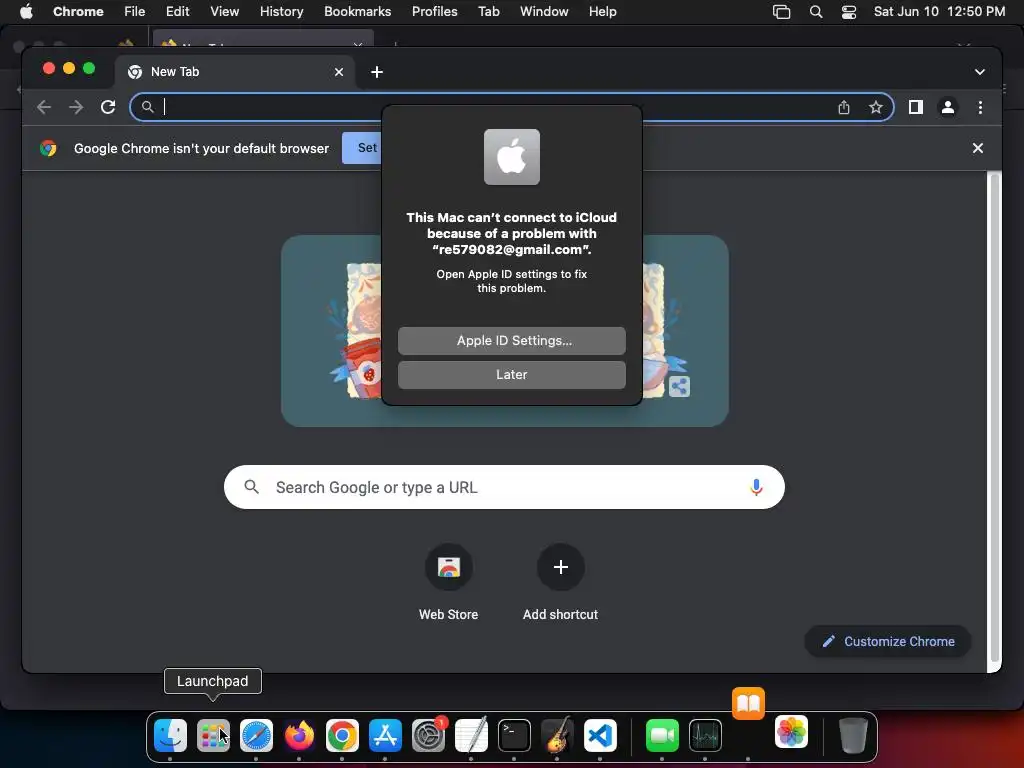This screenshot has height=768, width=1024.
Task: Open the Chrome side panel
Action: click(x=916, y=107)
